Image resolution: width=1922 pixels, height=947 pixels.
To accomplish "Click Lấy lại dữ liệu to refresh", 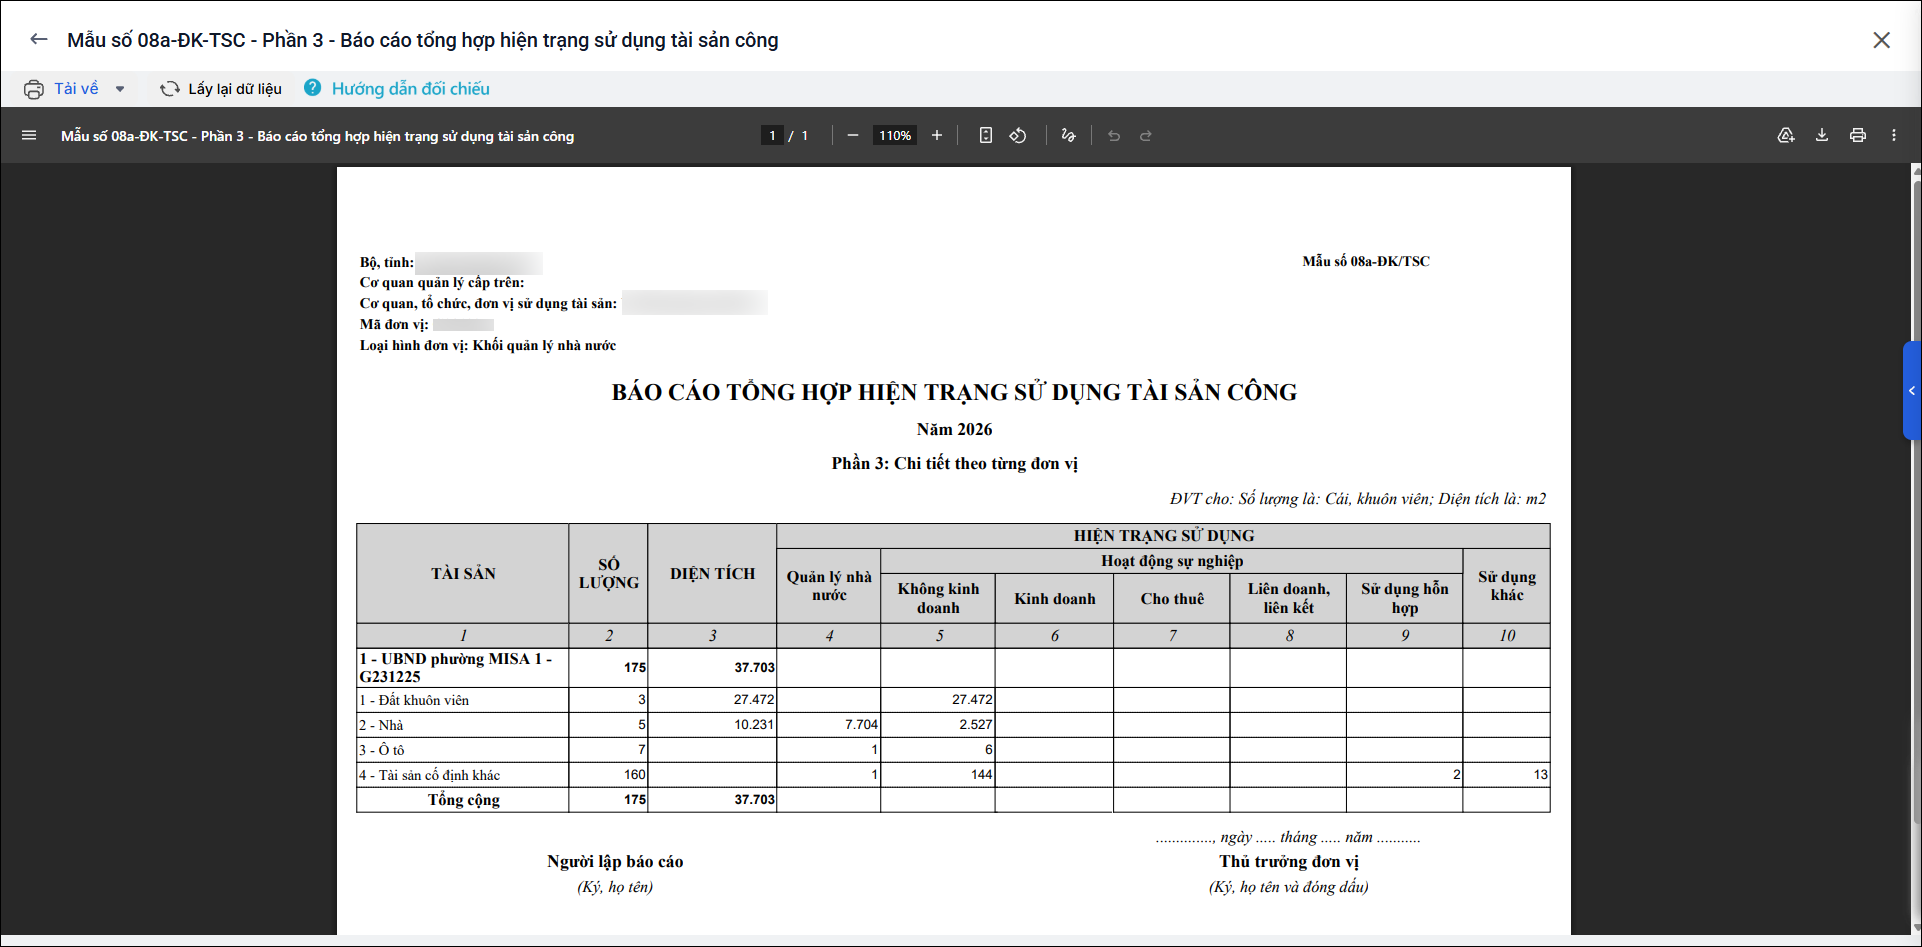I will coord(221,89).
